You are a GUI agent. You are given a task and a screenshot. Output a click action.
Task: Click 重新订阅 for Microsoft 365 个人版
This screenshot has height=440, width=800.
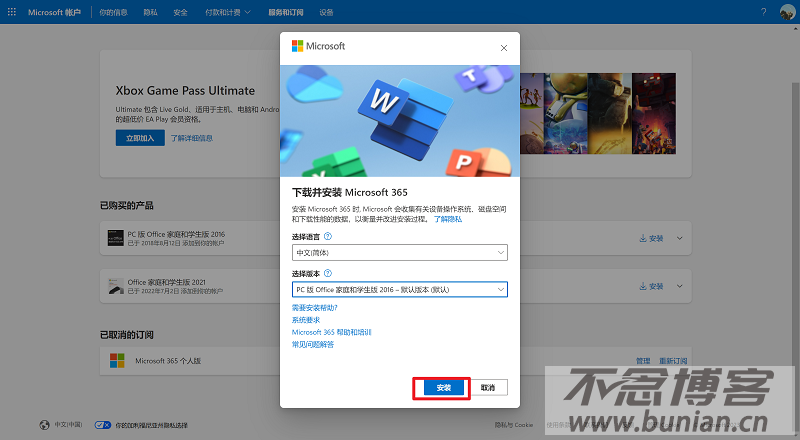click(673, 361)
